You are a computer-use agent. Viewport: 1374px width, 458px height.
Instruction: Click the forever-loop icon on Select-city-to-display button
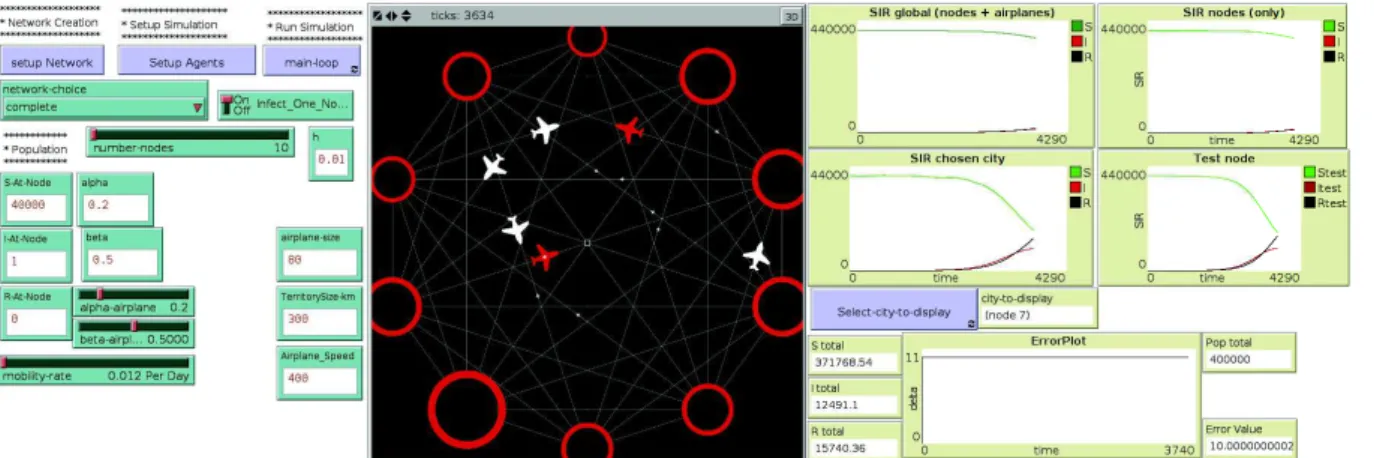click(969, 323)
